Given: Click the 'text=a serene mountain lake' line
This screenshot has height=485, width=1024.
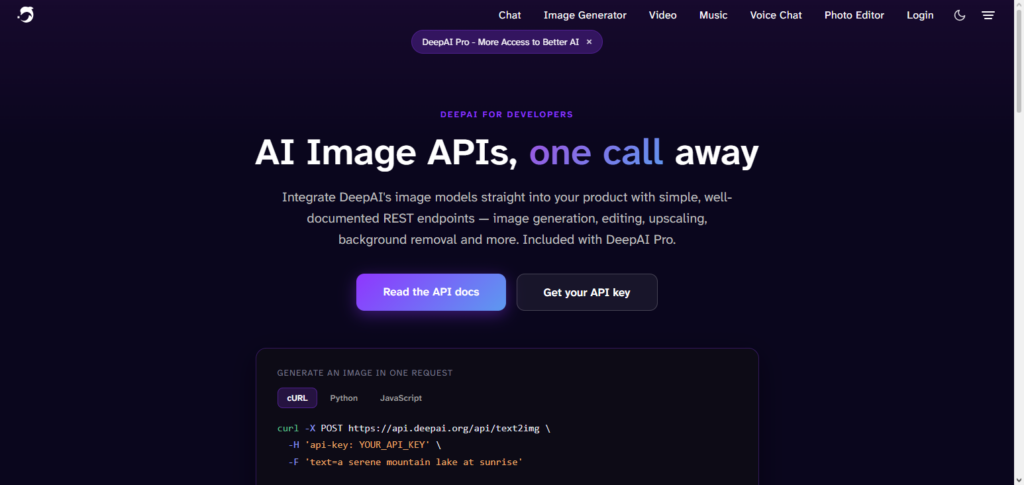Looking at the screenshot, I should [x=405, y=462].
